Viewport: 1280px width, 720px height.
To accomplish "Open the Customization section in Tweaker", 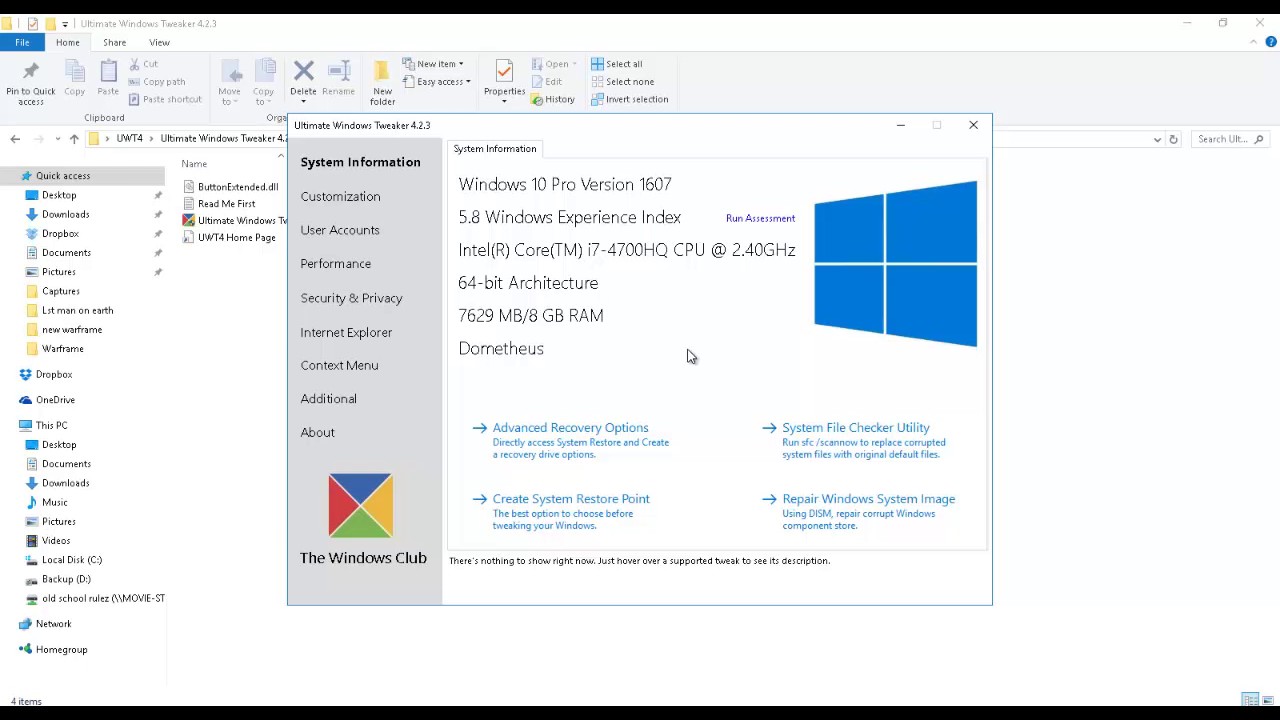I will (x=341, y=197).
